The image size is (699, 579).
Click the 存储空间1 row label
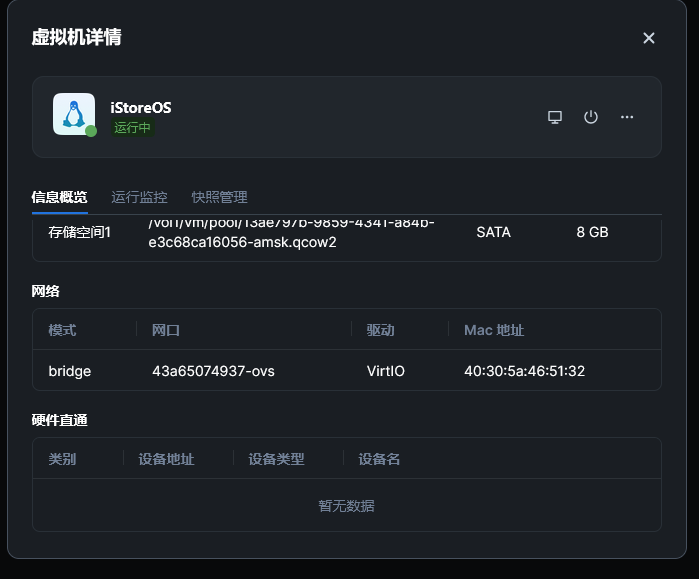point(79,232)
